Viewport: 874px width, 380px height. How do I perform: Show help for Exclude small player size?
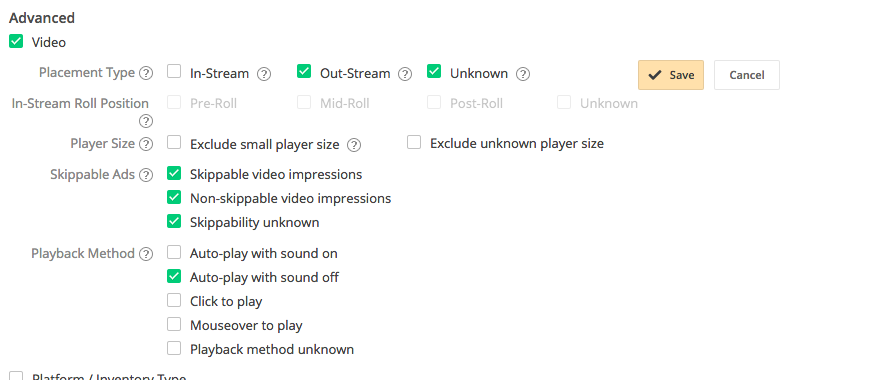(354, 145)
